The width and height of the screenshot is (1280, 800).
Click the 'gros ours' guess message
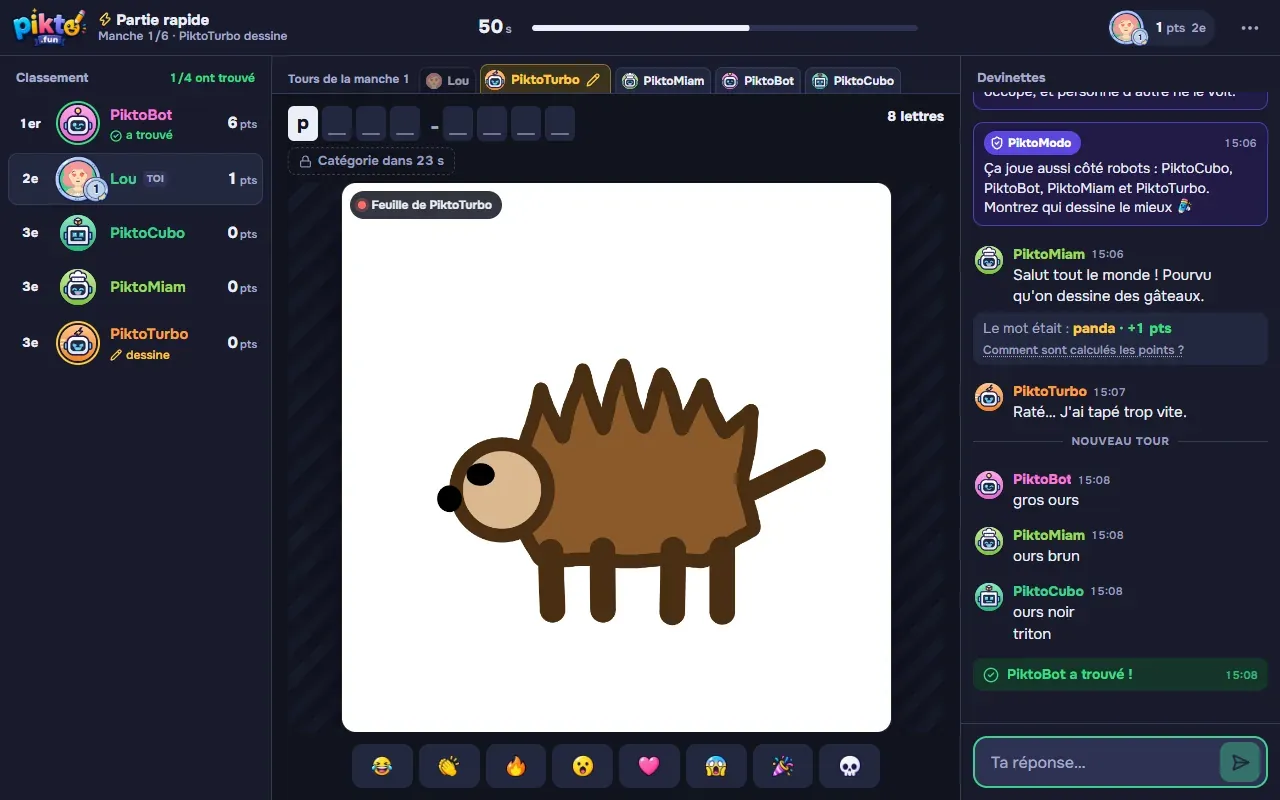tap(1046, 500)
